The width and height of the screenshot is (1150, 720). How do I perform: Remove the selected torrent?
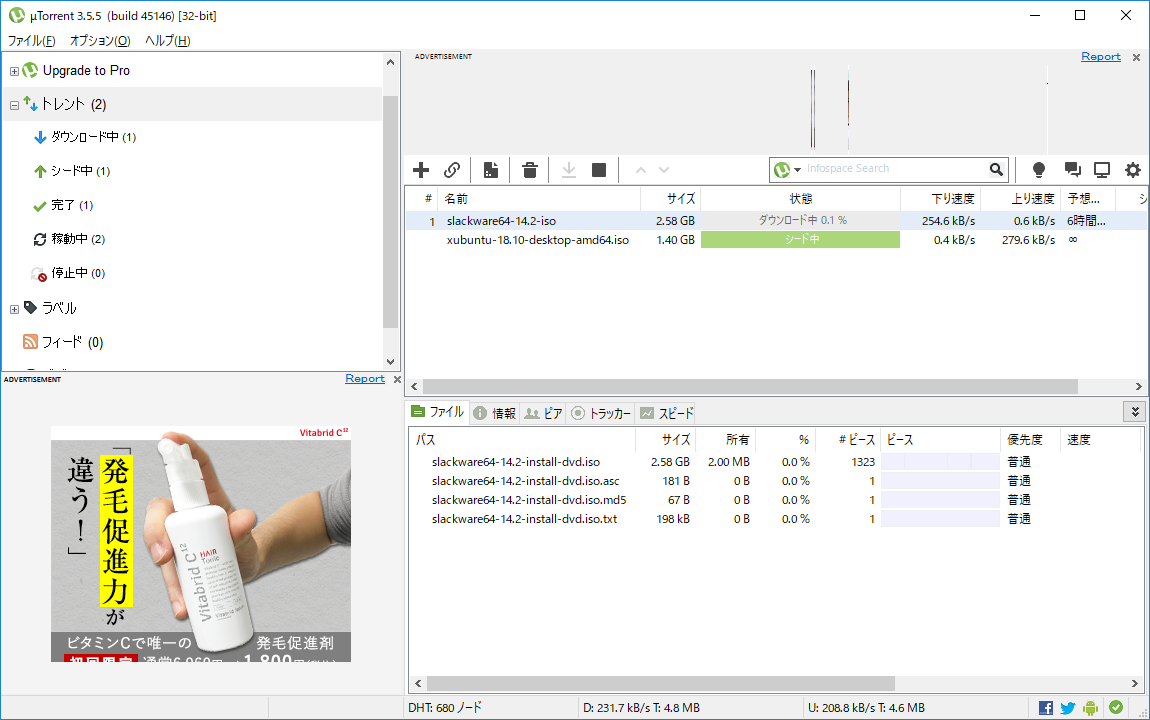(529, 169)
